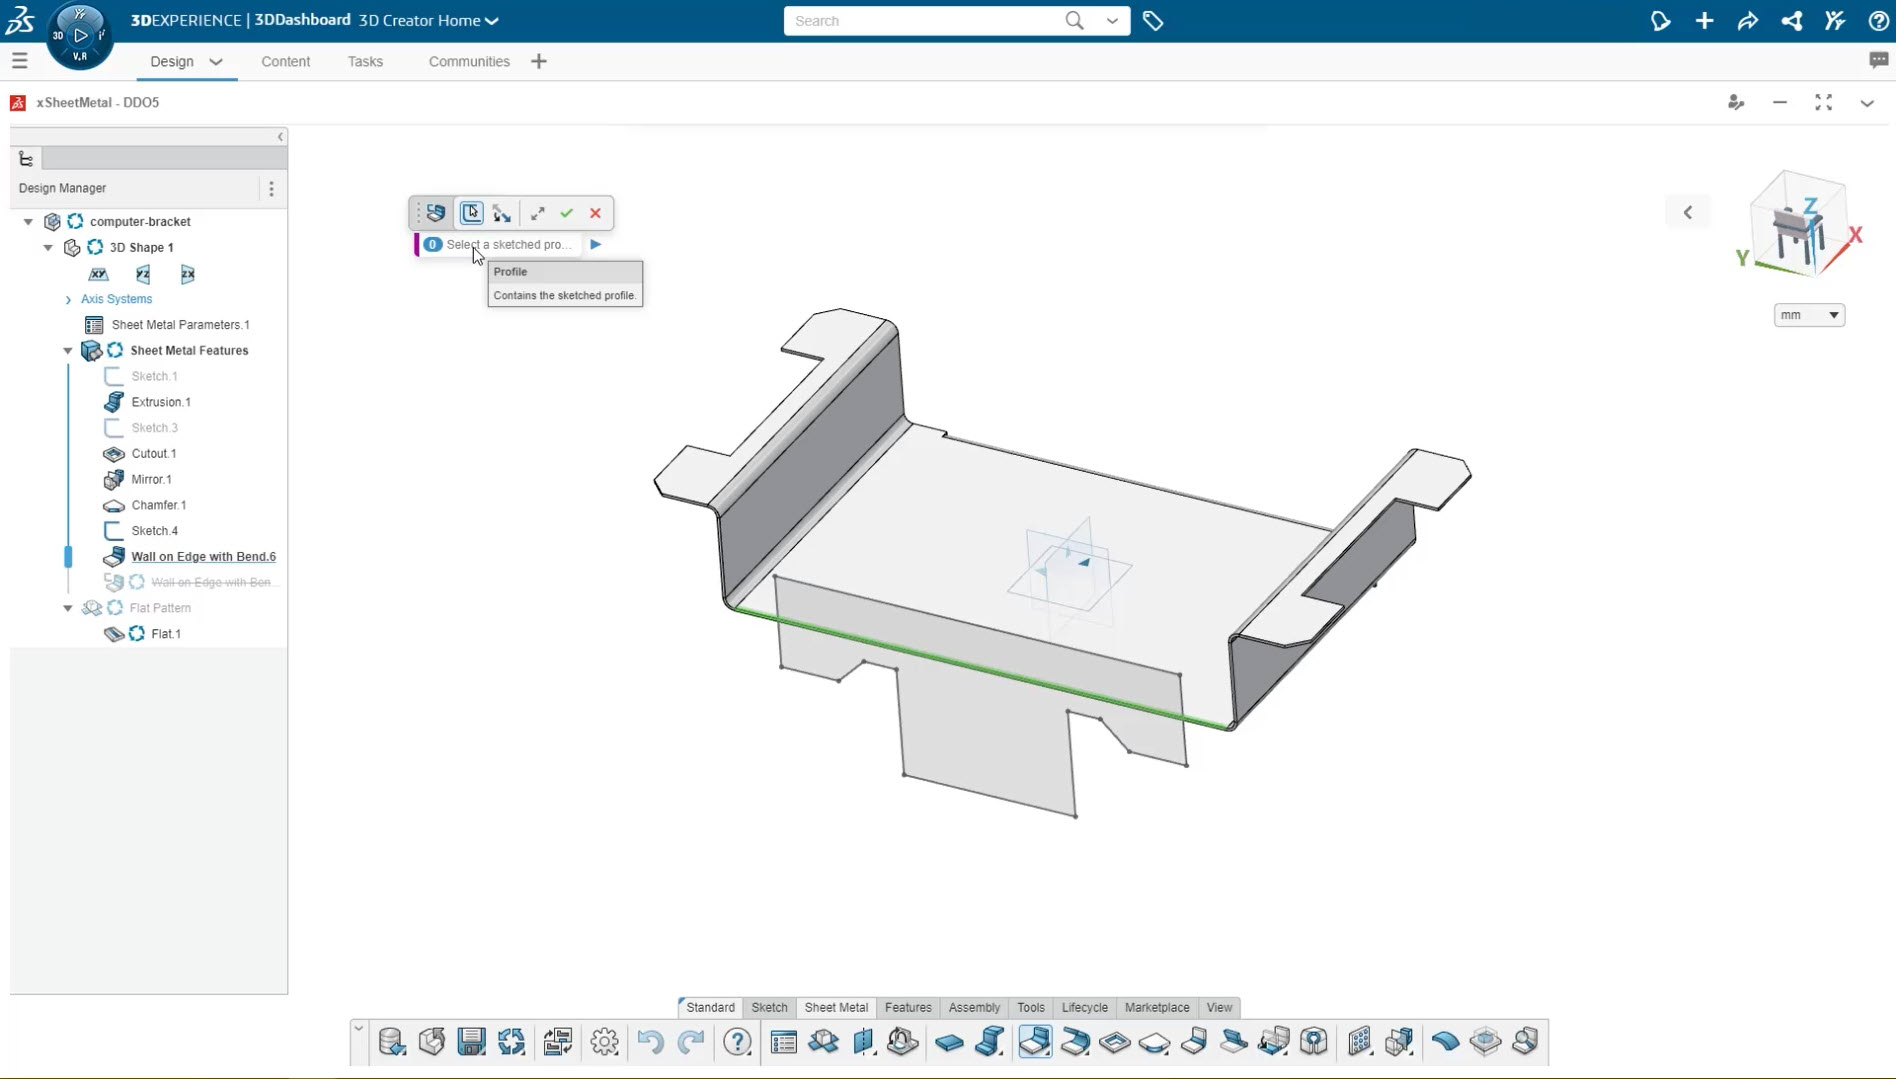Open the widget options chevron at top right

1866,103
